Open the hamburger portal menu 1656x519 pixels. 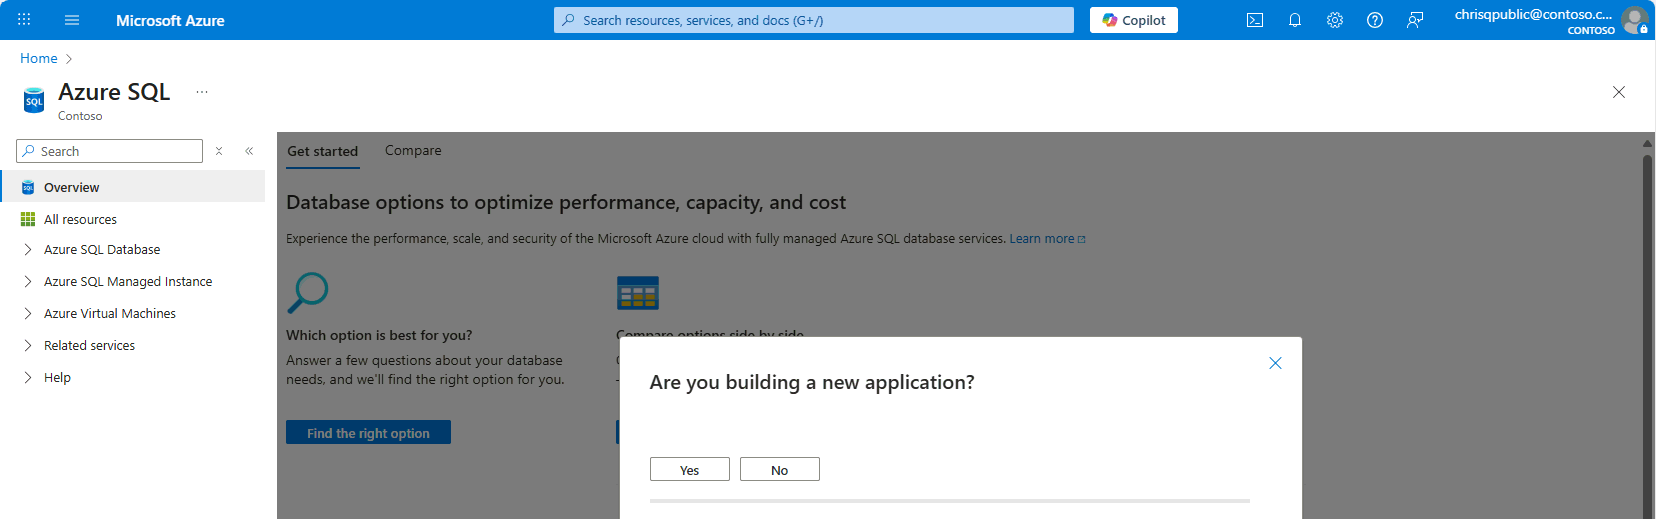(x=72, y=20)
